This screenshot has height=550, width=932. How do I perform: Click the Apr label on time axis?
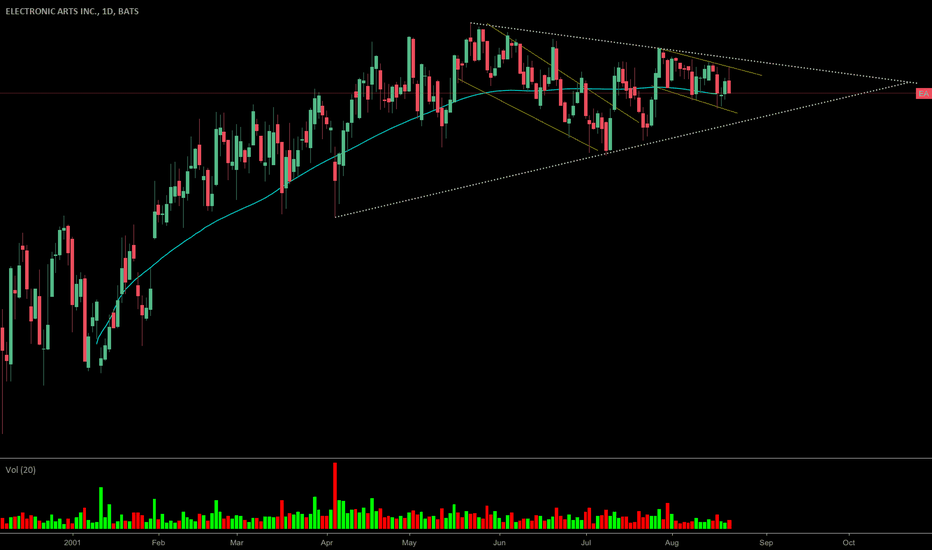(x=326, y=542)
